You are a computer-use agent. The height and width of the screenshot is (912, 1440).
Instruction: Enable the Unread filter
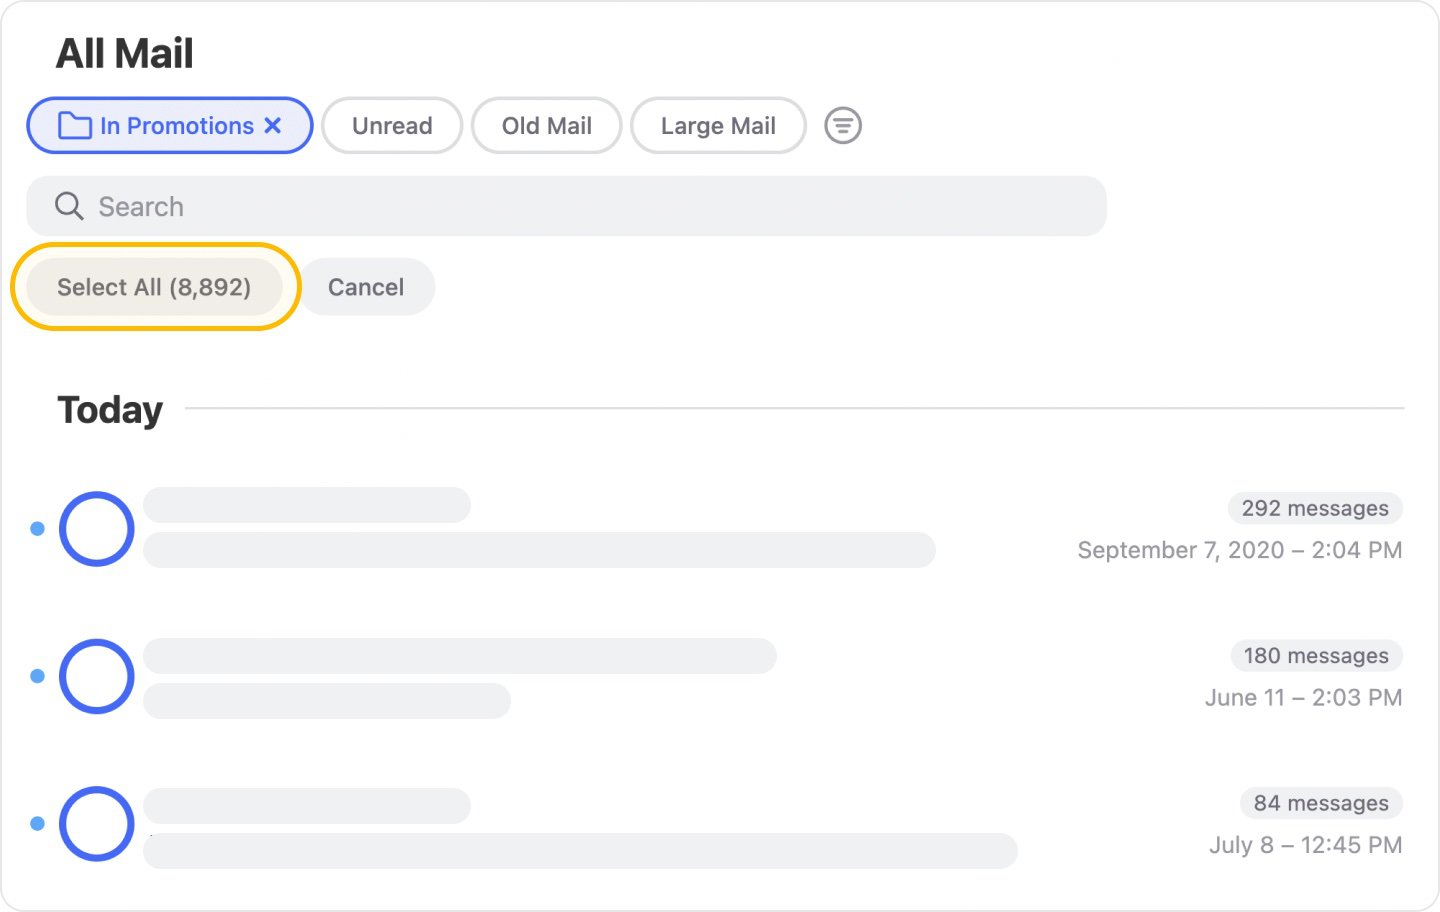tap(392, 125)
